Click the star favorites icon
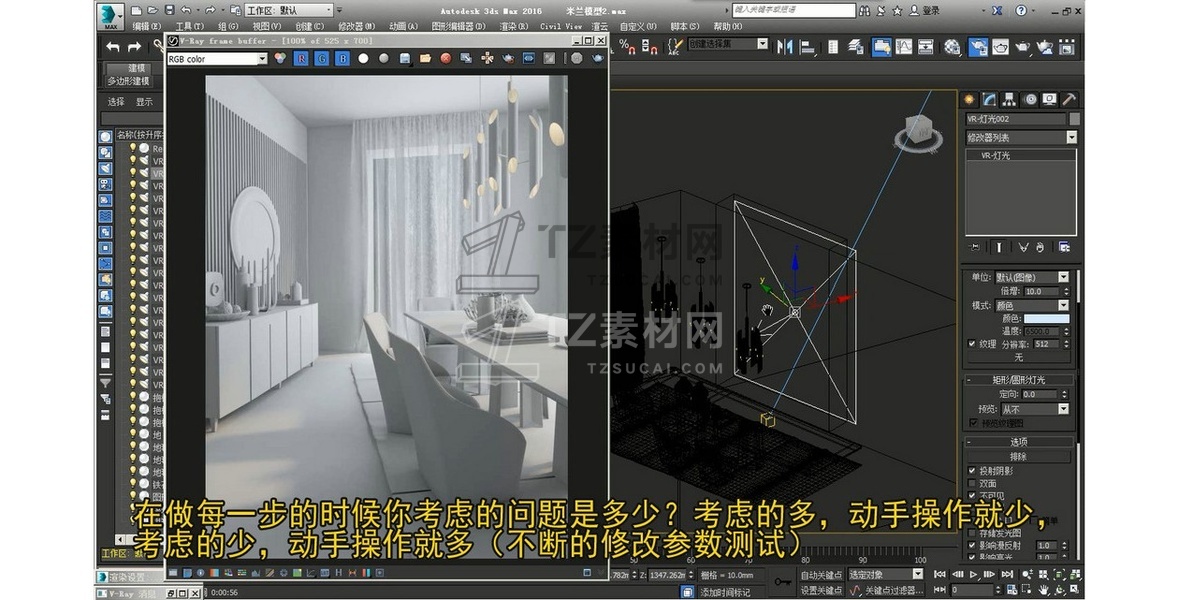This screenshot has height=600, width=1179. pyautogui.click(x=897, y=11)
